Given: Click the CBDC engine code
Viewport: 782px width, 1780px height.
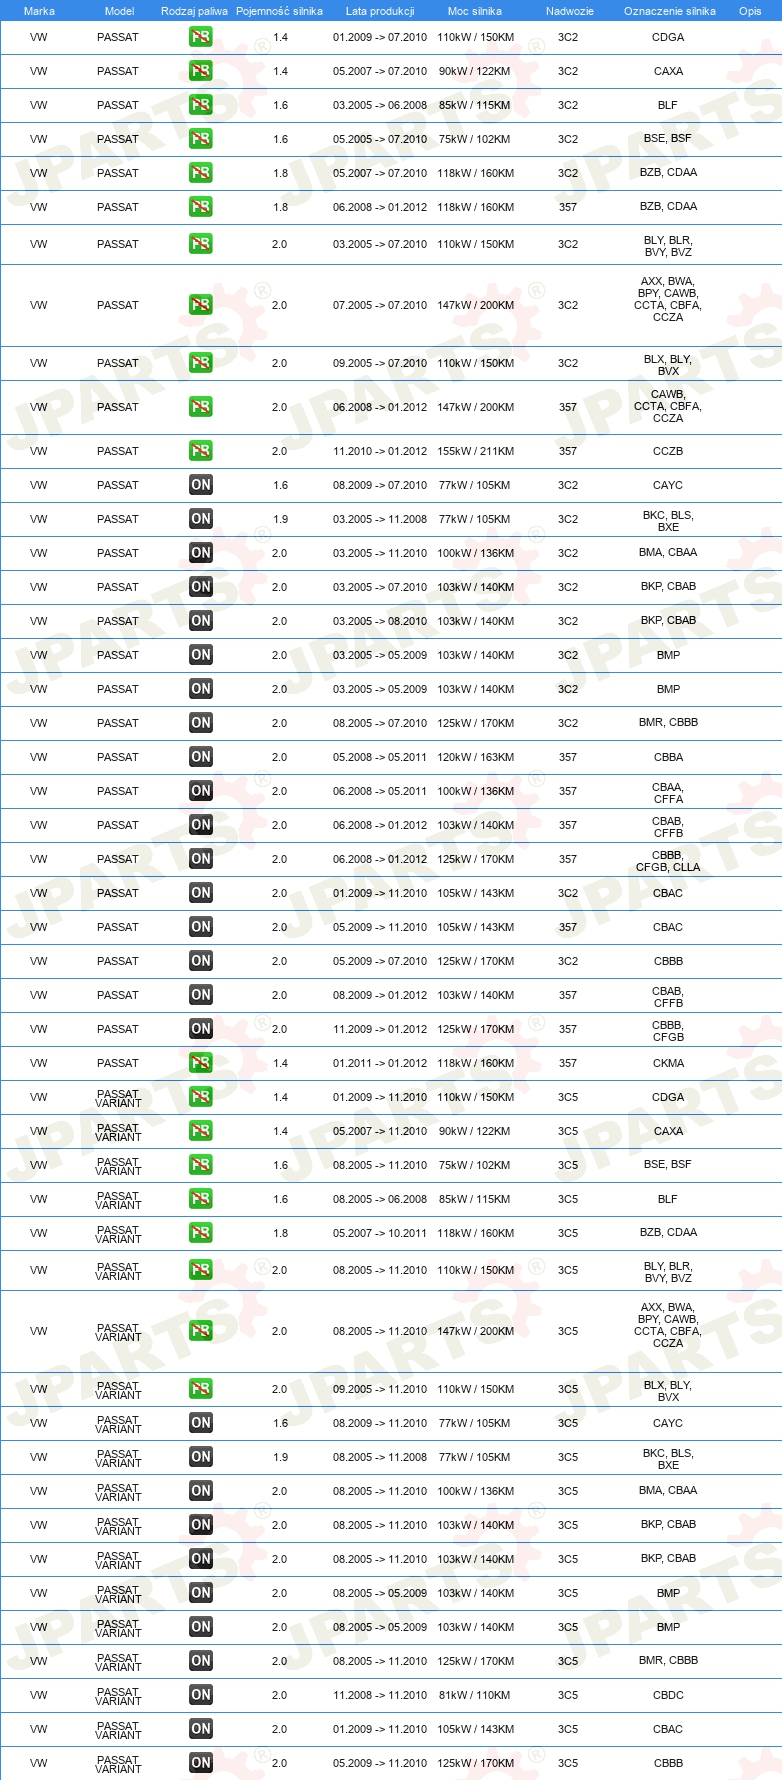Looking at the screenshot, I should 668,1695.
